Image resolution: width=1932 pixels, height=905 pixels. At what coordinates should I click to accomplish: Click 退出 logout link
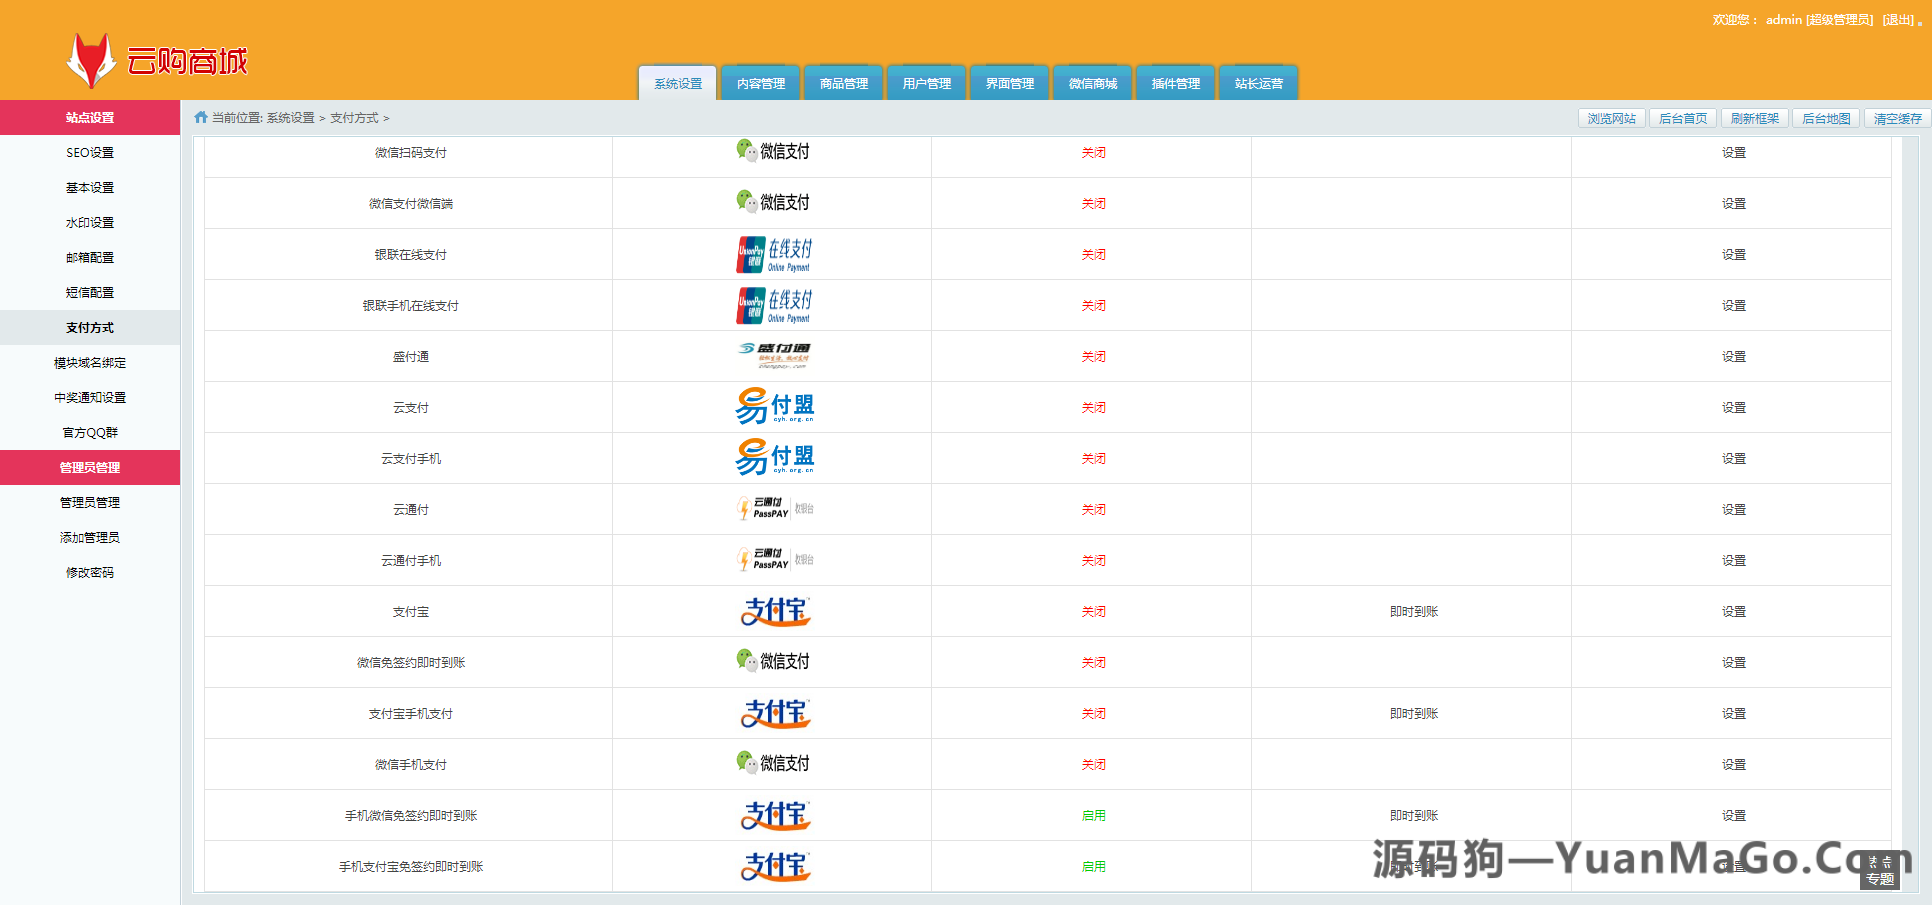(1897, 20)
